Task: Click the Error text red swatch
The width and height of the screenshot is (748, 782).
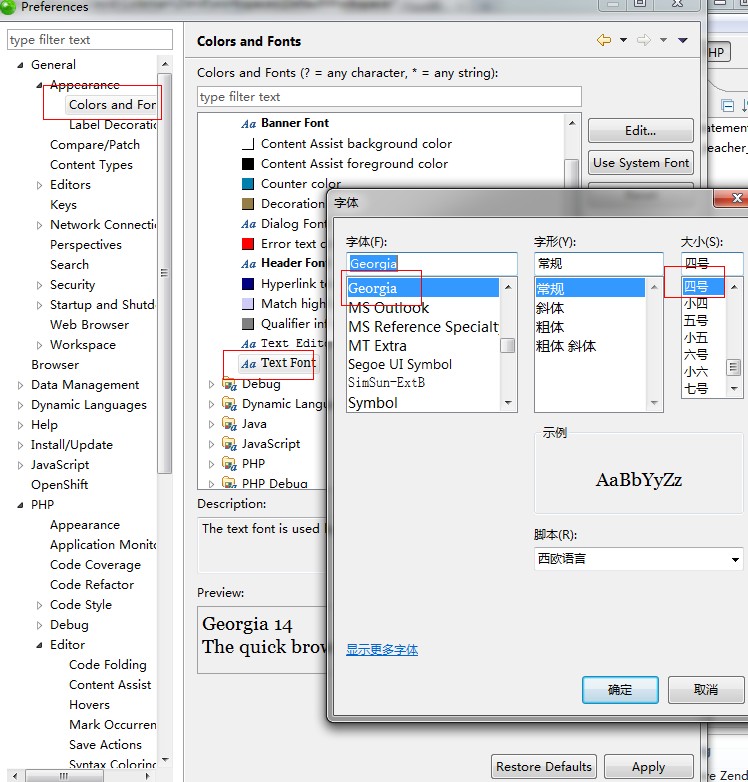Action: (x=248, y=244)
